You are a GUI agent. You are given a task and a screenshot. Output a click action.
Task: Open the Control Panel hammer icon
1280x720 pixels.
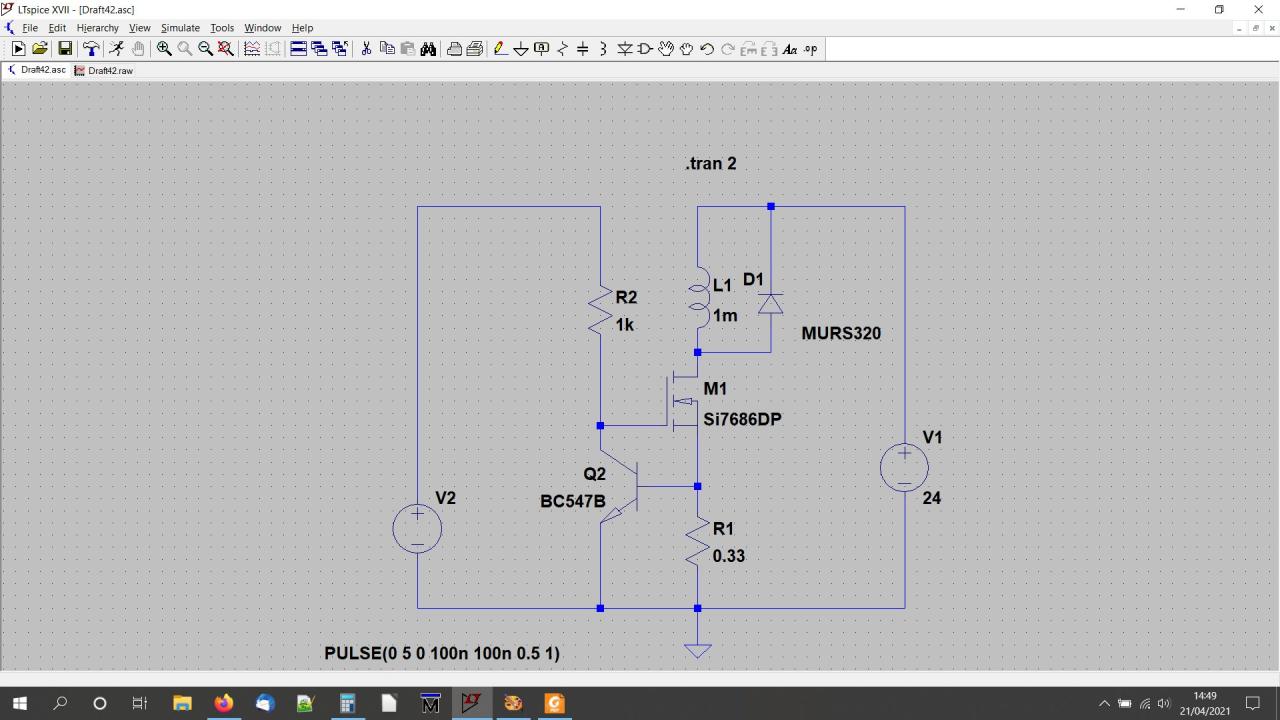(x=91, y=49)
